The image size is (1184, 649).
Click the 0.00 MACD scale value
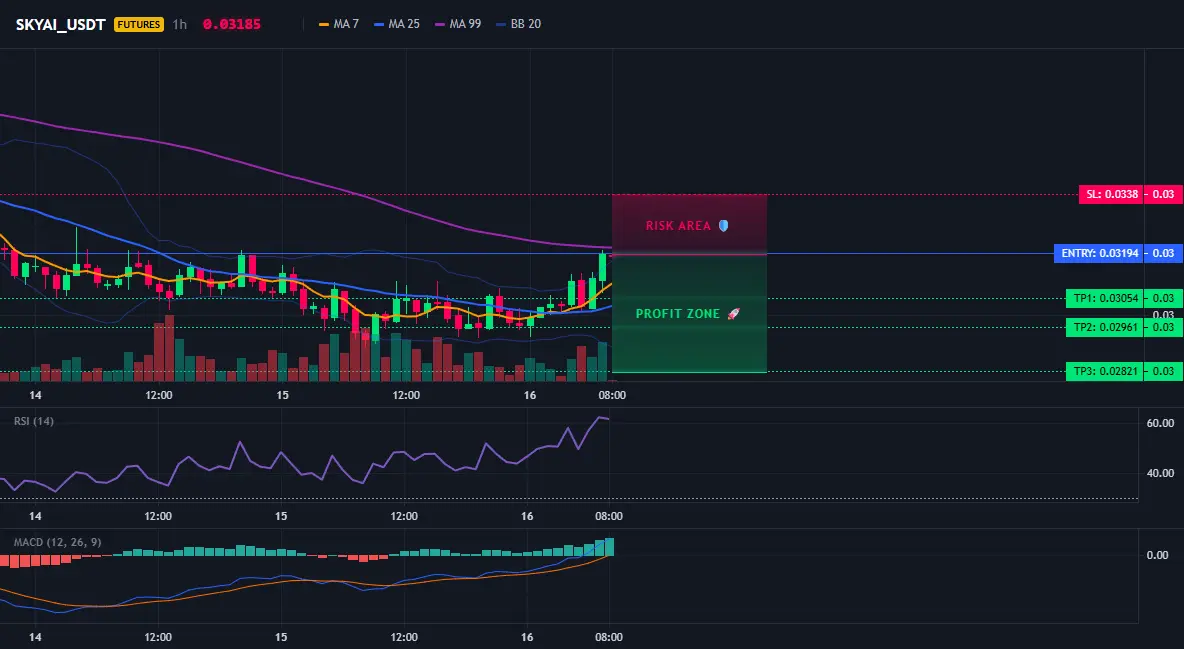click(x=1158, y=555)
